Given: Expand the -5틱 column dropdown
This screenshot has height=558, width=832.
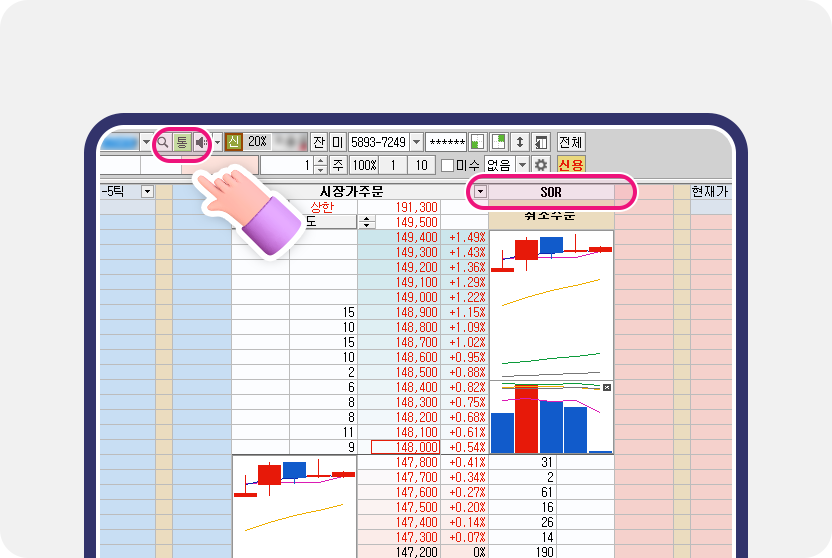Looking at the screenshot, I should point(147,191).
